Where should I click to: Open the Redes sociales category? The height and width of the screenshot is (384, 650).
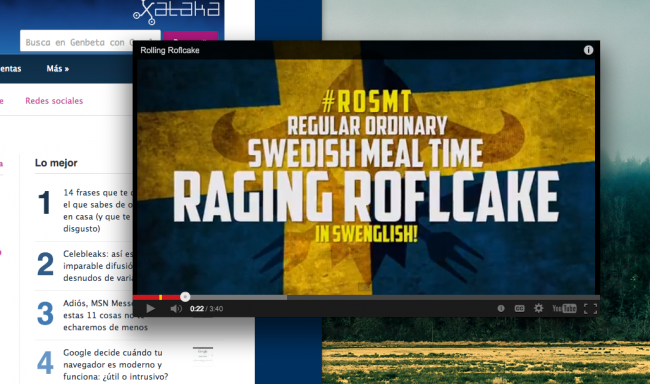[x=54, y=101]
